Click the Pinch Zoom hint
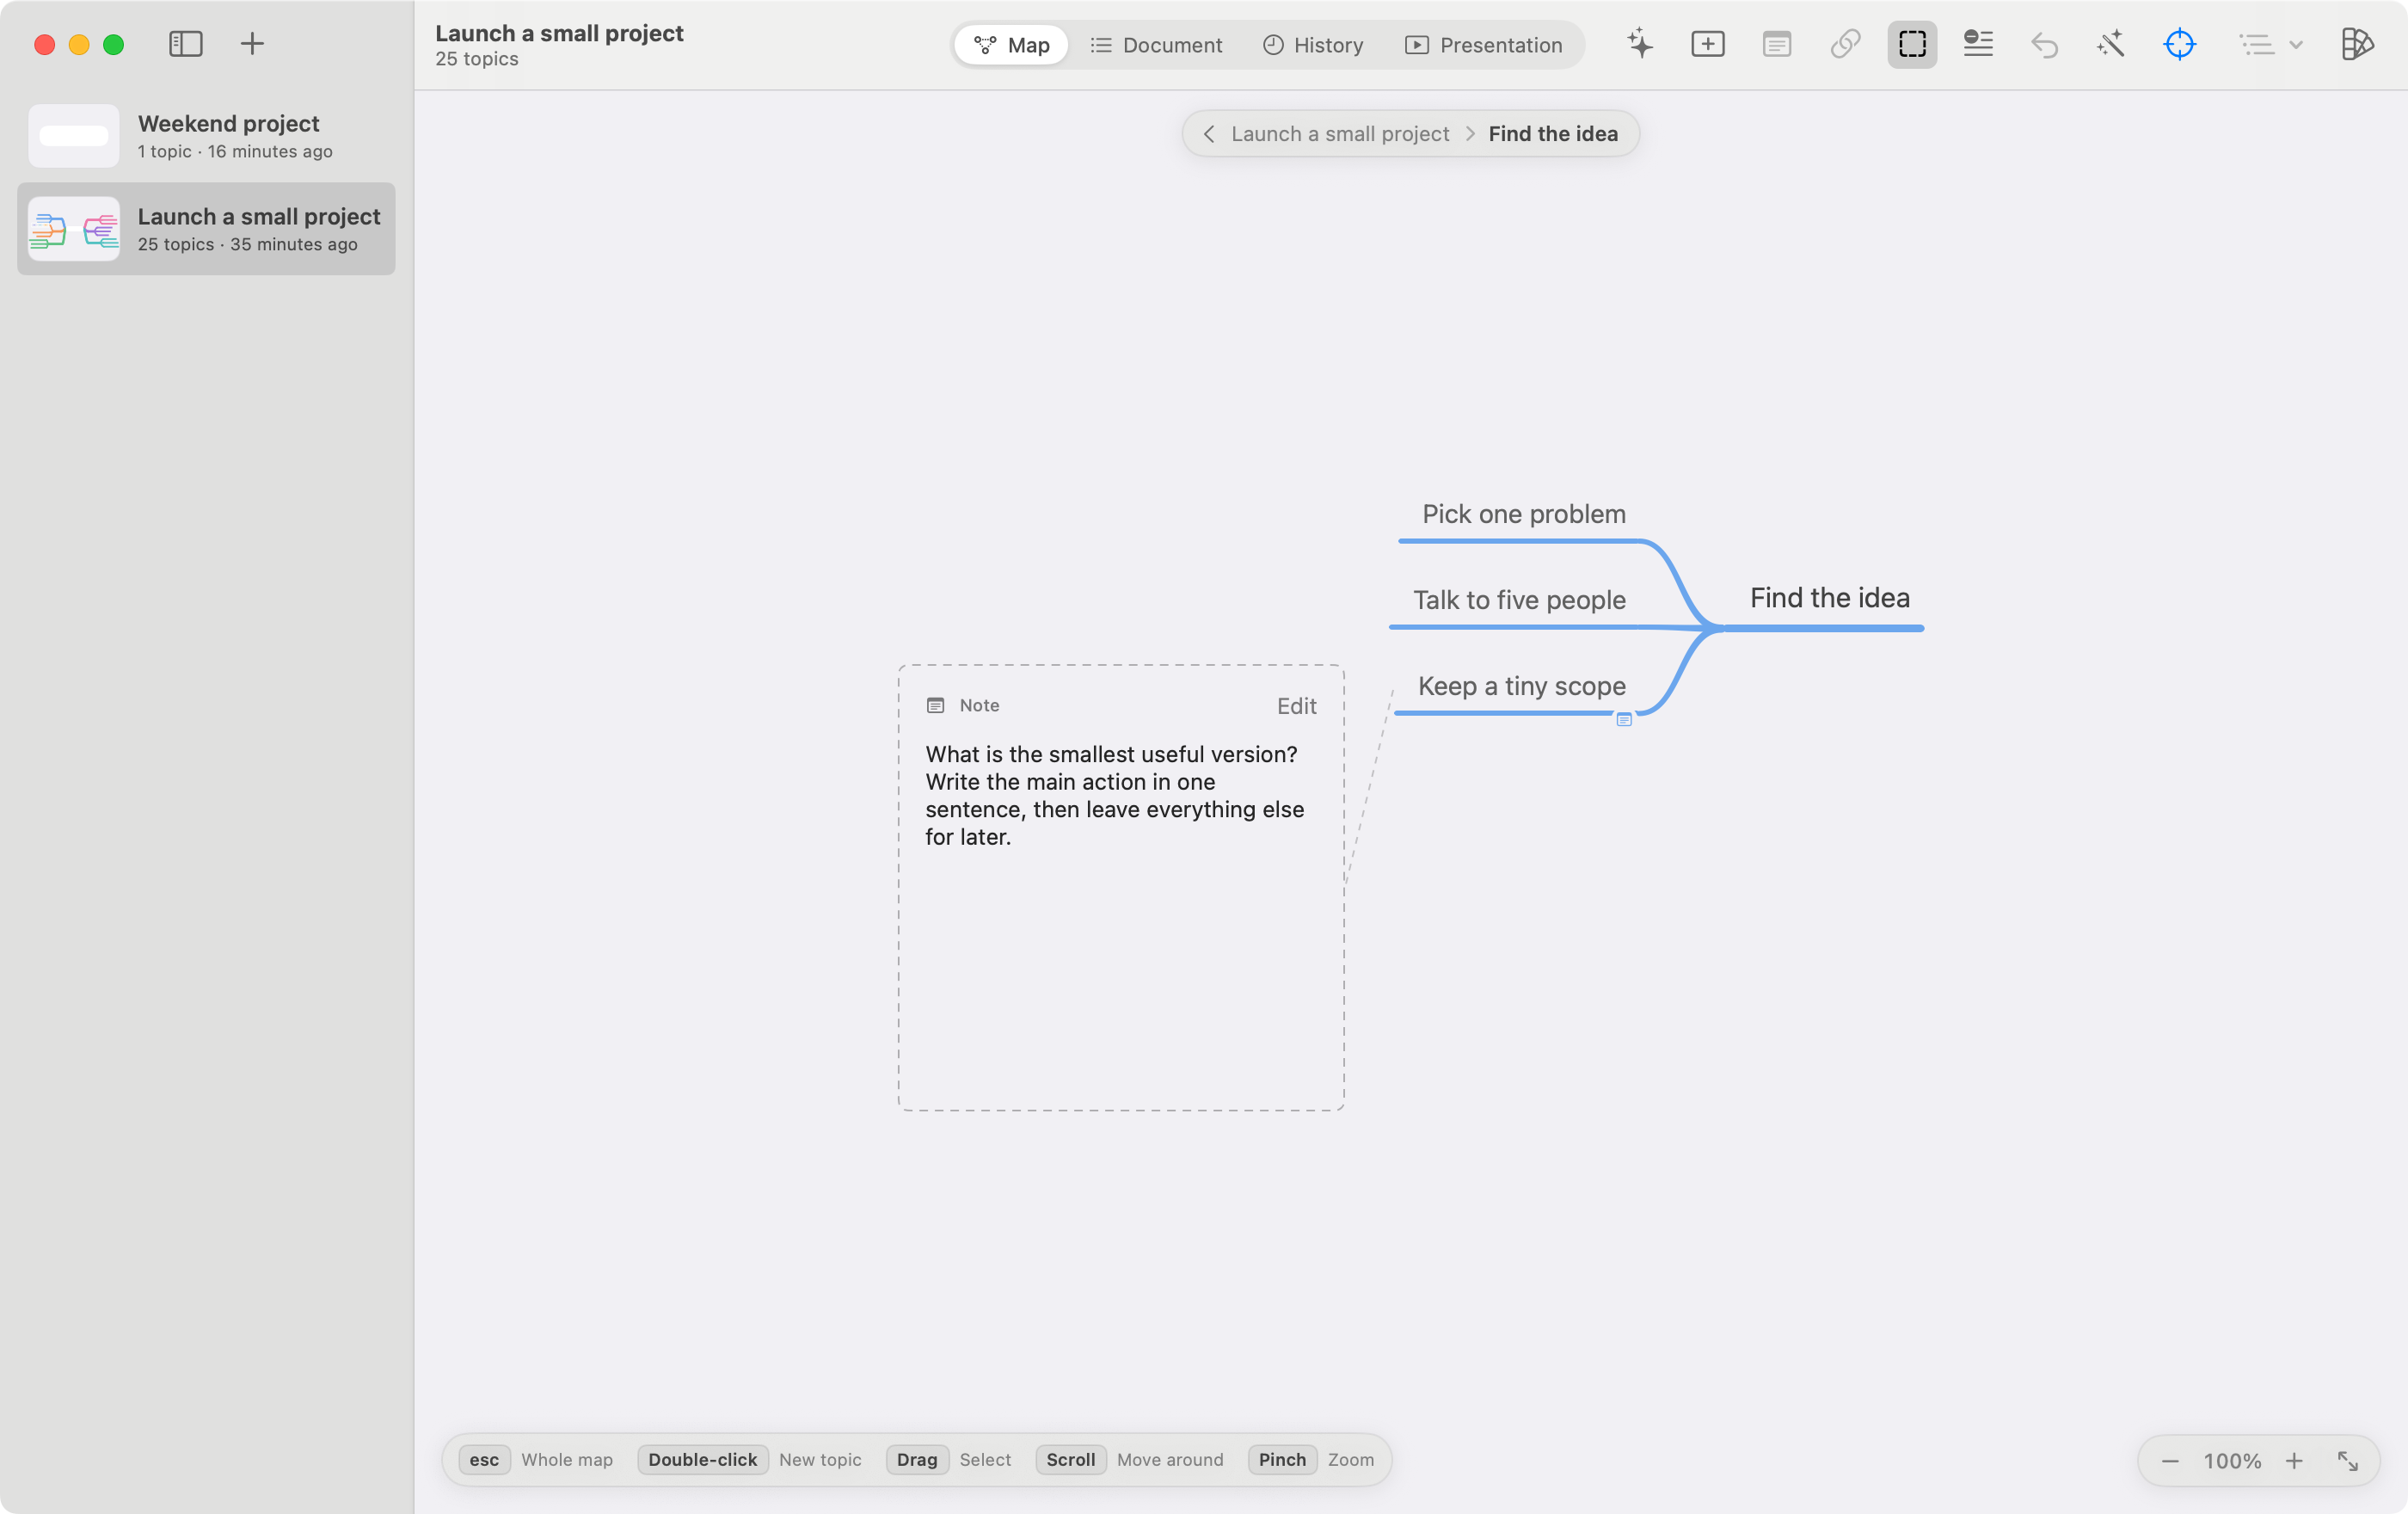Image resolution: width=2408 pixels, height=1514 pixels. [x=1311, y=1460]
